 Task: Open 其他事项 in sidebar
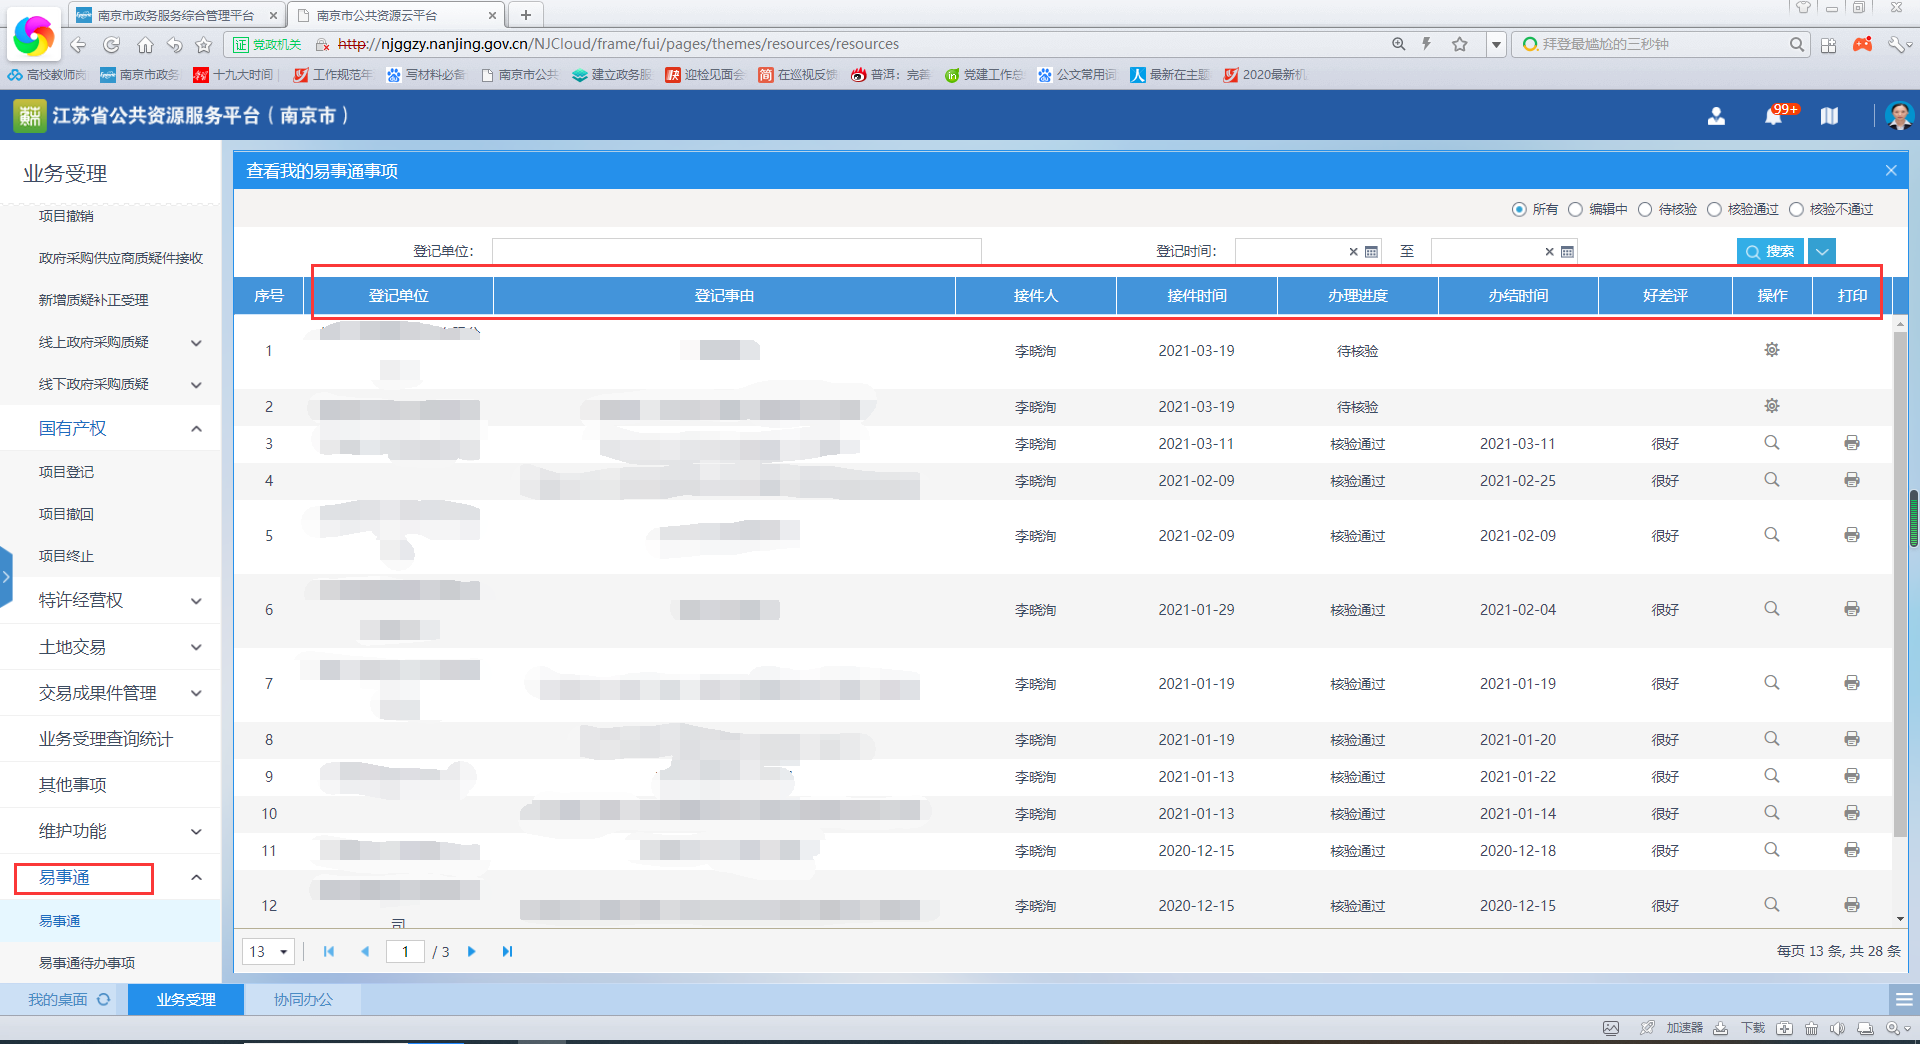click(x=72, y=785)
